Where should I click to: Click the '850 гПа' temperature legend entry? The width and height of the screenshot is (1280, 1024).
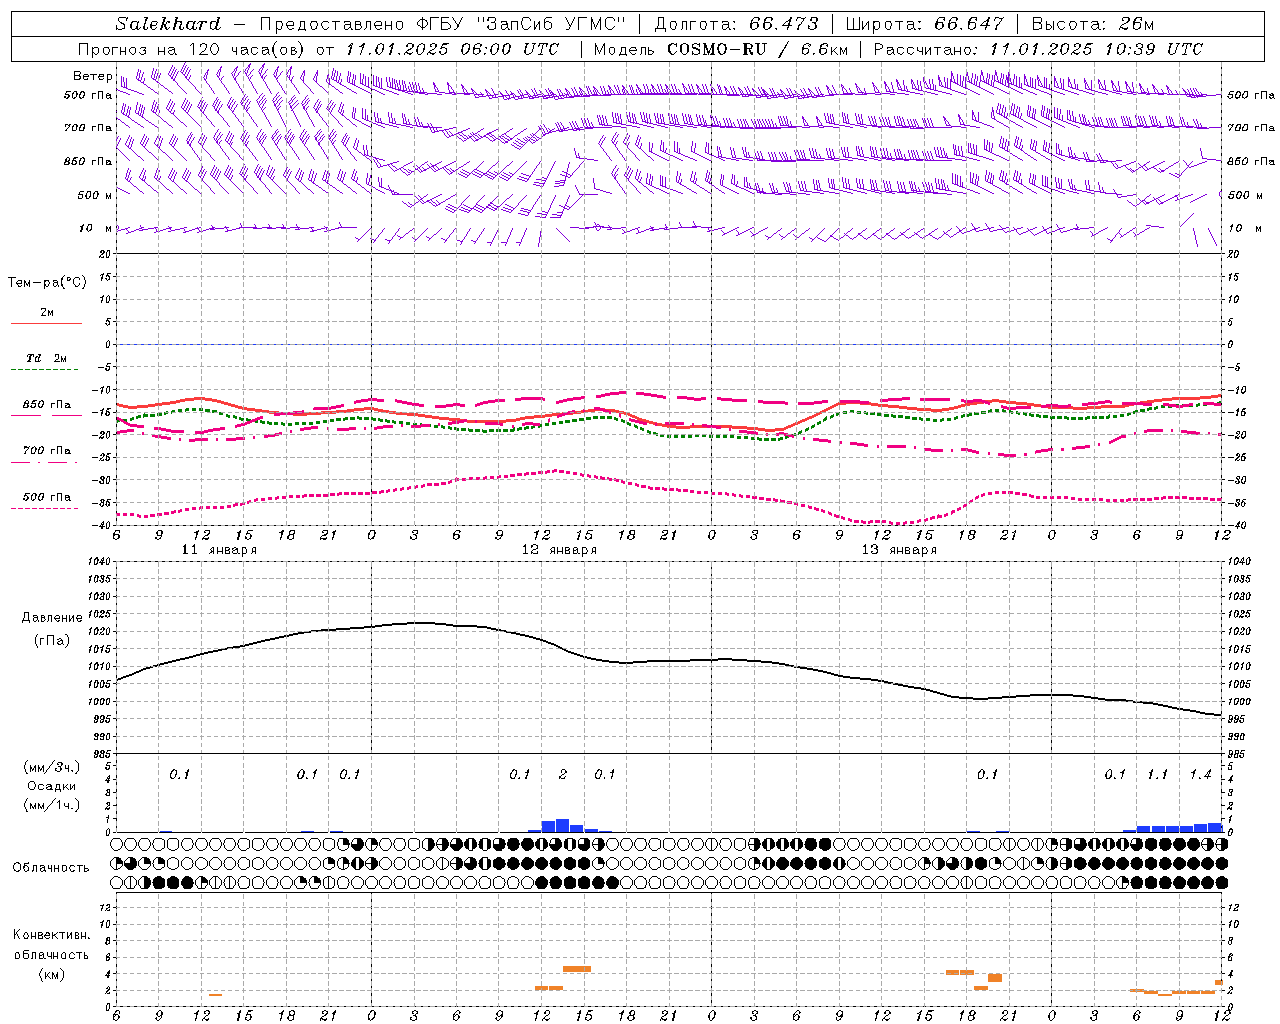47,405
